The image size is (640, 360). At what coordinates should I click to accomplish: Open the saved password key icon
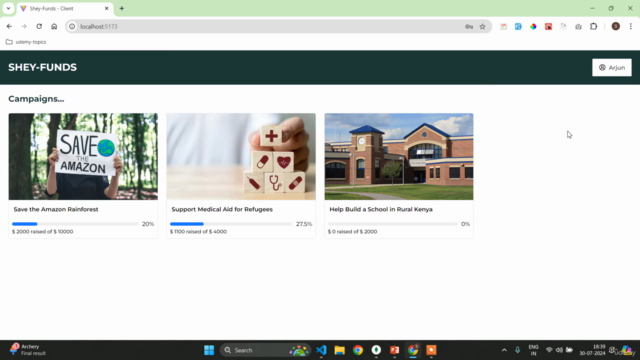pyautogui.click(x=469, y=27)
